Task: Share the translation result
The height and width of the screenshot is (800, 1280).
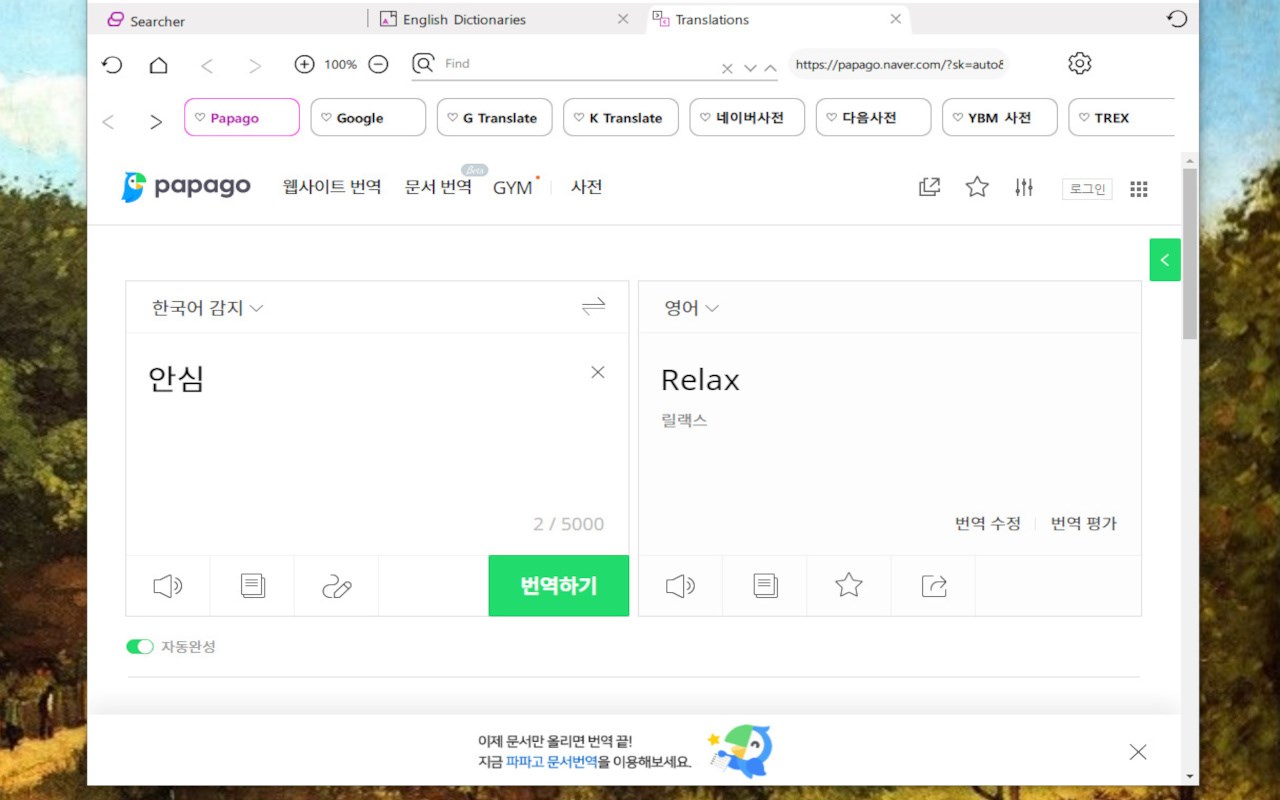Action: click(933, 586)
